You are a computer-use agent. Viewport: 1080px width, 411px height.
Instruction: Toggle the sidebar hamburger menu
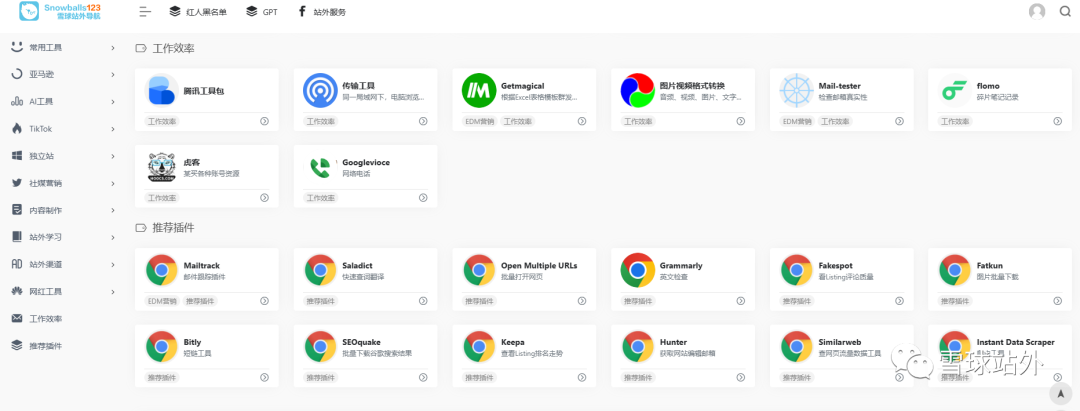click(145, 12)
